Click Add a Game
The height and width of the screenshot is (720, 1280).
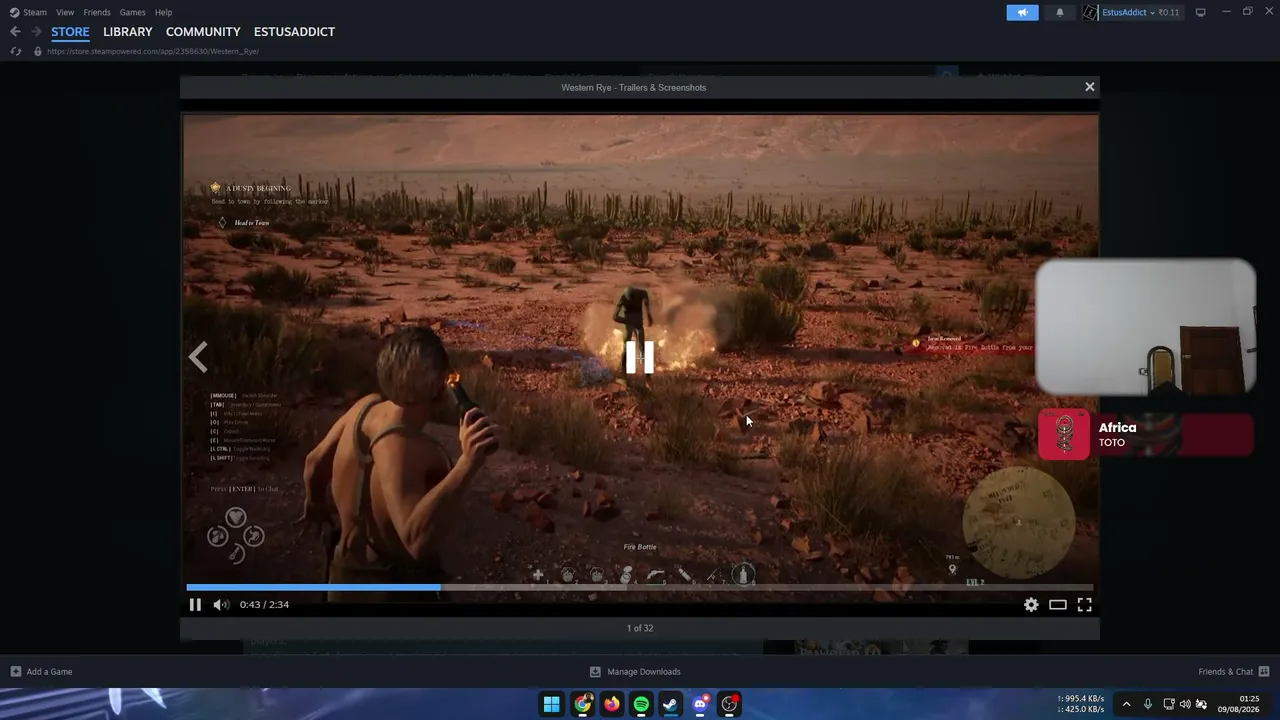point(41,672)
